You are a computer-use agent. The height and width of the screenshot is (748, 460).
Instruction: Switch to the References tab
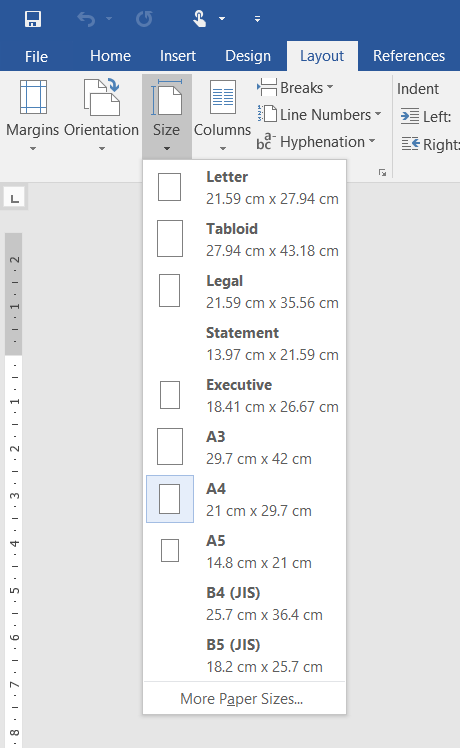(409, 56)
